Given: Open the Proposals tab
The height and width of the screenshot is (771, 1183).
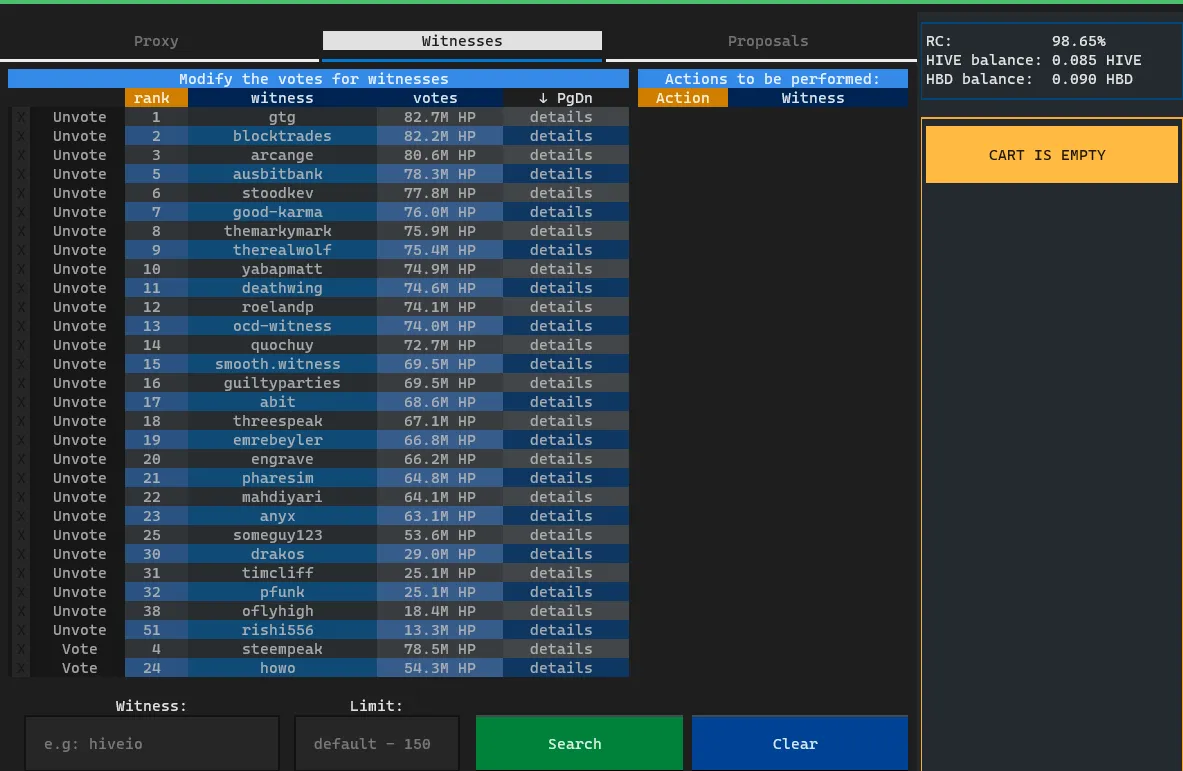Looking at the screenshot, I should (767, 41).
